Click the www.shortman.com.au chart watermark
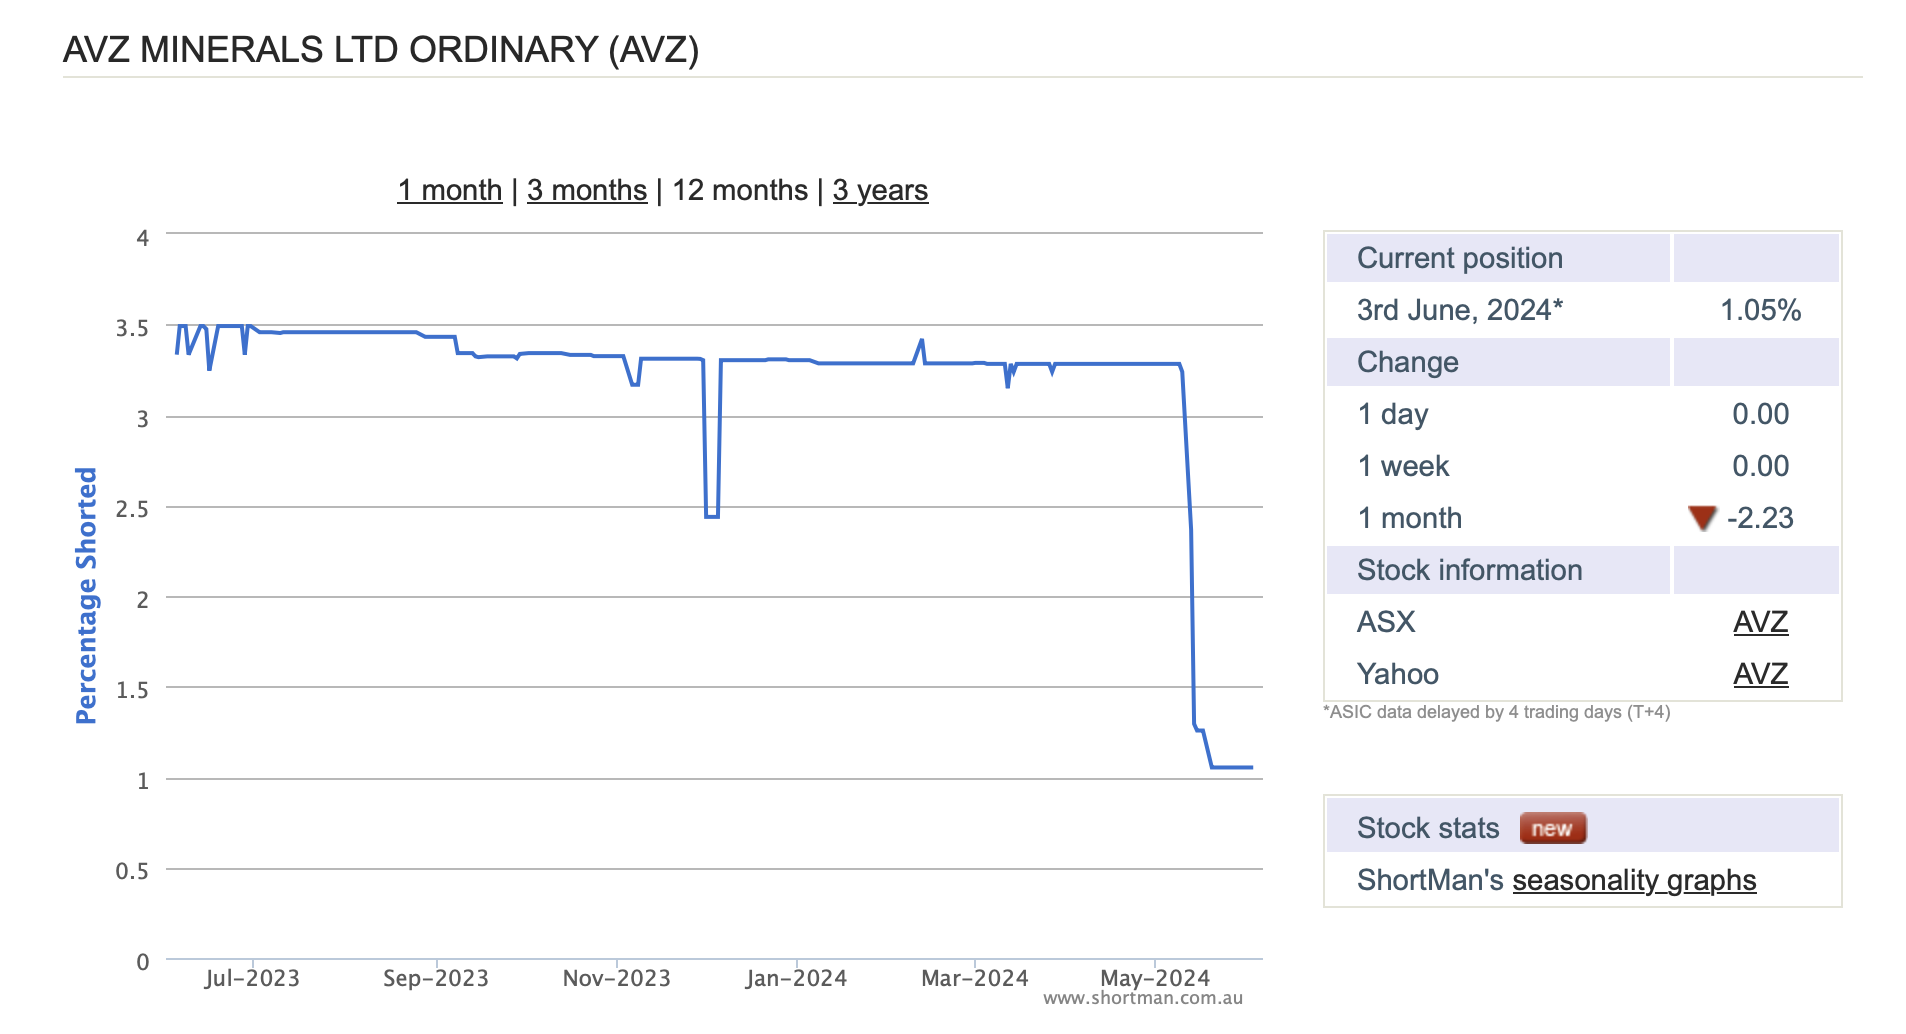This screenshot has width=1906, height=1034. click(1142, 998)
